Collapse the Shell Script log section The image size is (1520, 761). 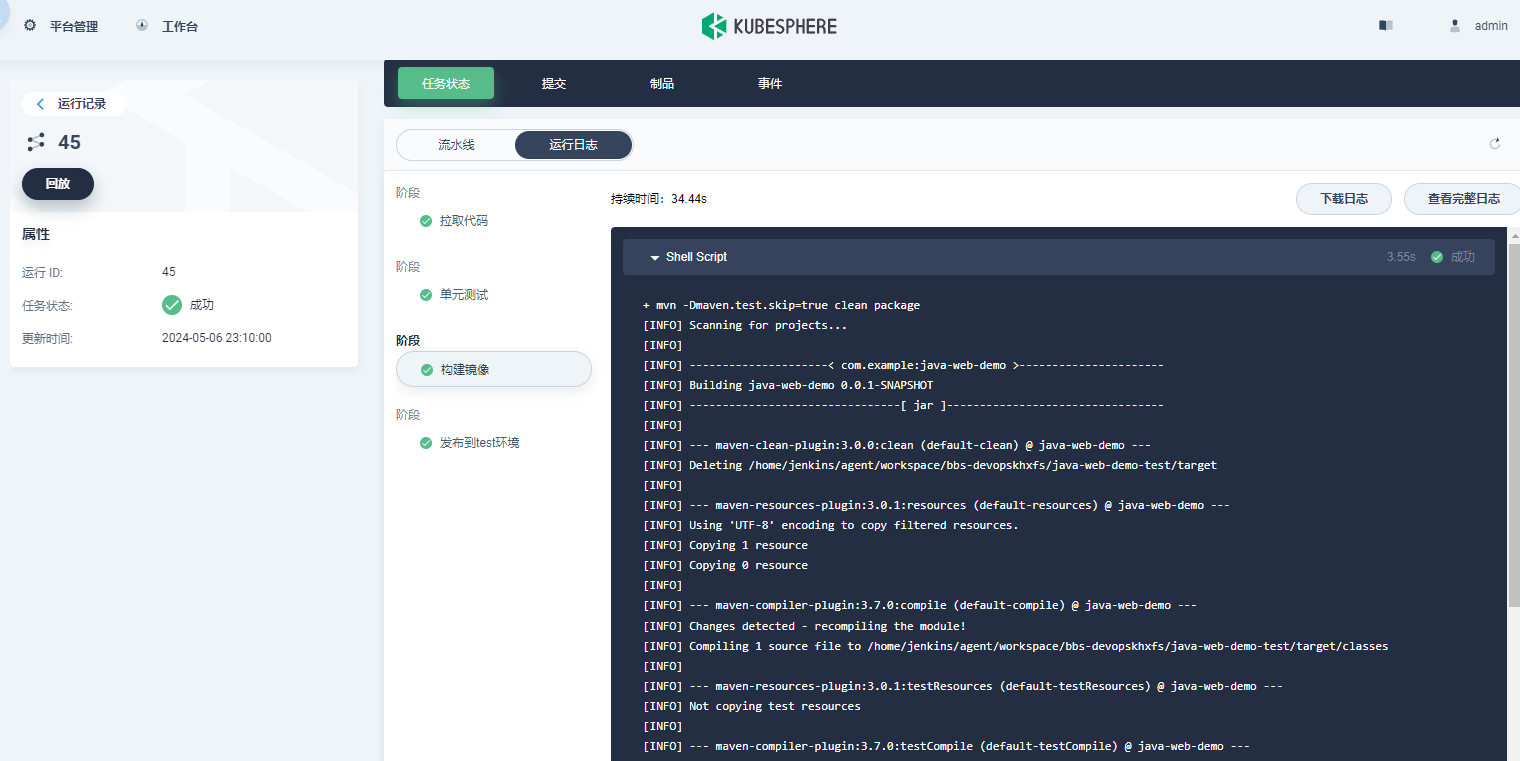(x=655, y=257)
